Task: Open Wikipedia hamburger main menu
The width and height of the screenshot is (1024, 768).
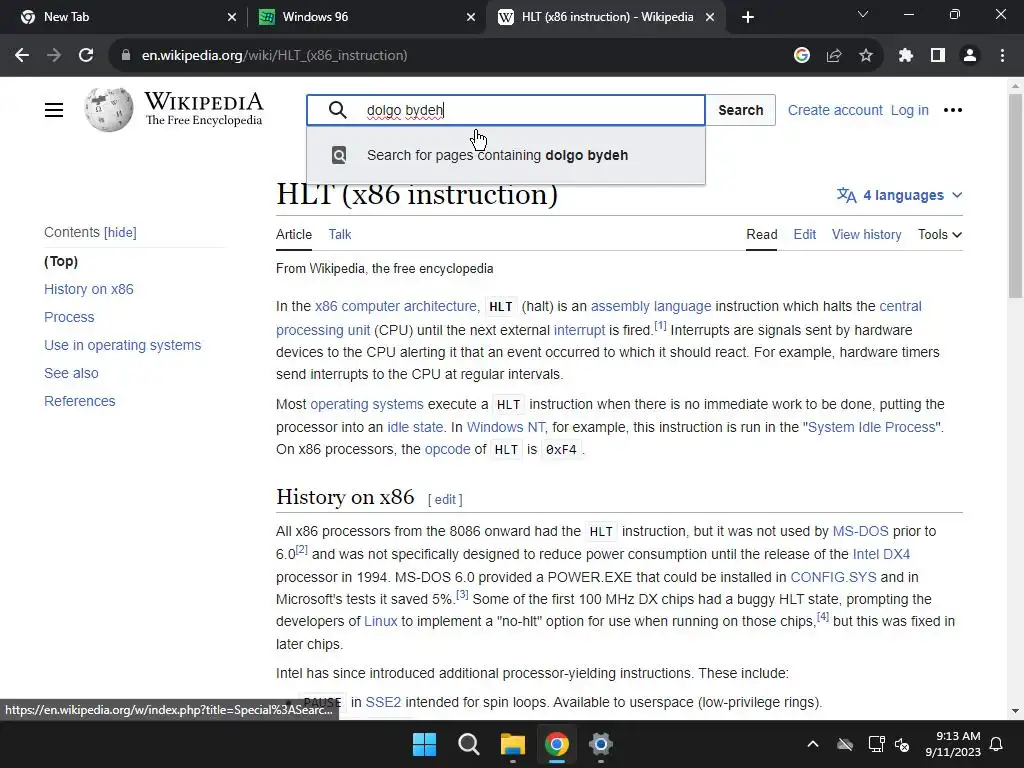Action: [x=54, y=110]
